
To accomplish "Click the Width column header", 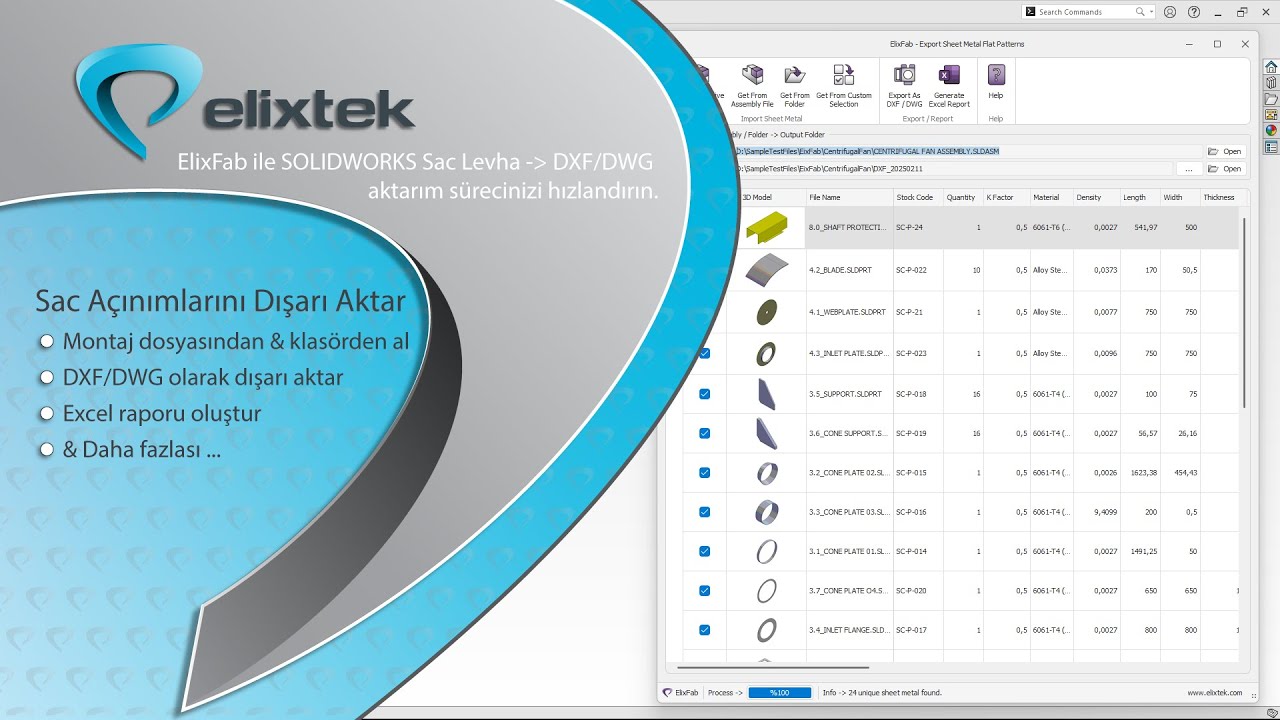I will click(1180, 197).
